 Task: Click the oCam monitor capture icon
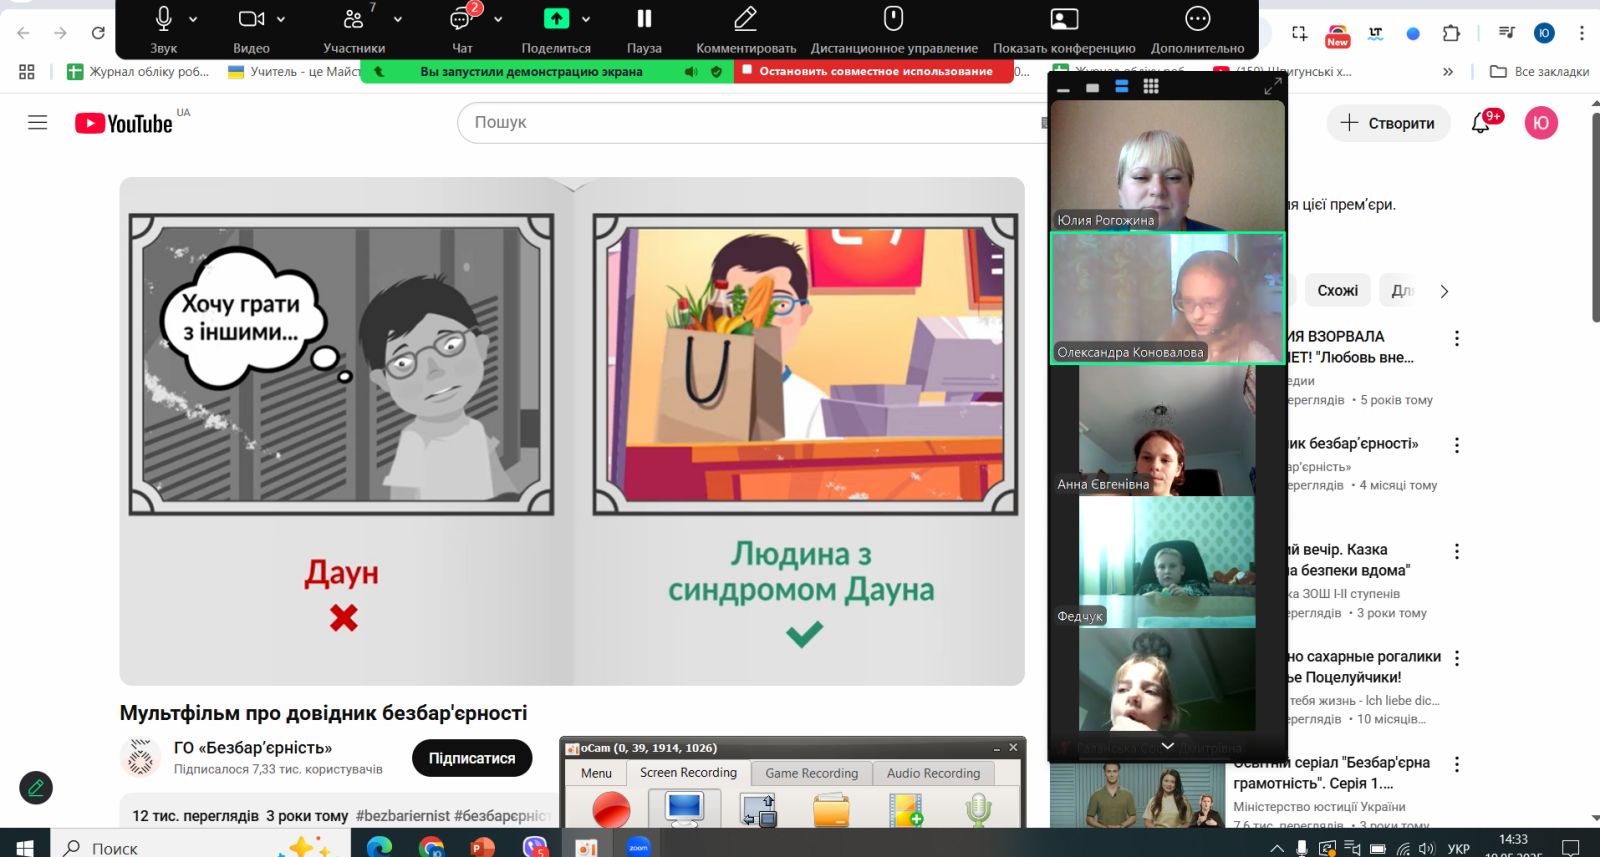pos(684,810)
